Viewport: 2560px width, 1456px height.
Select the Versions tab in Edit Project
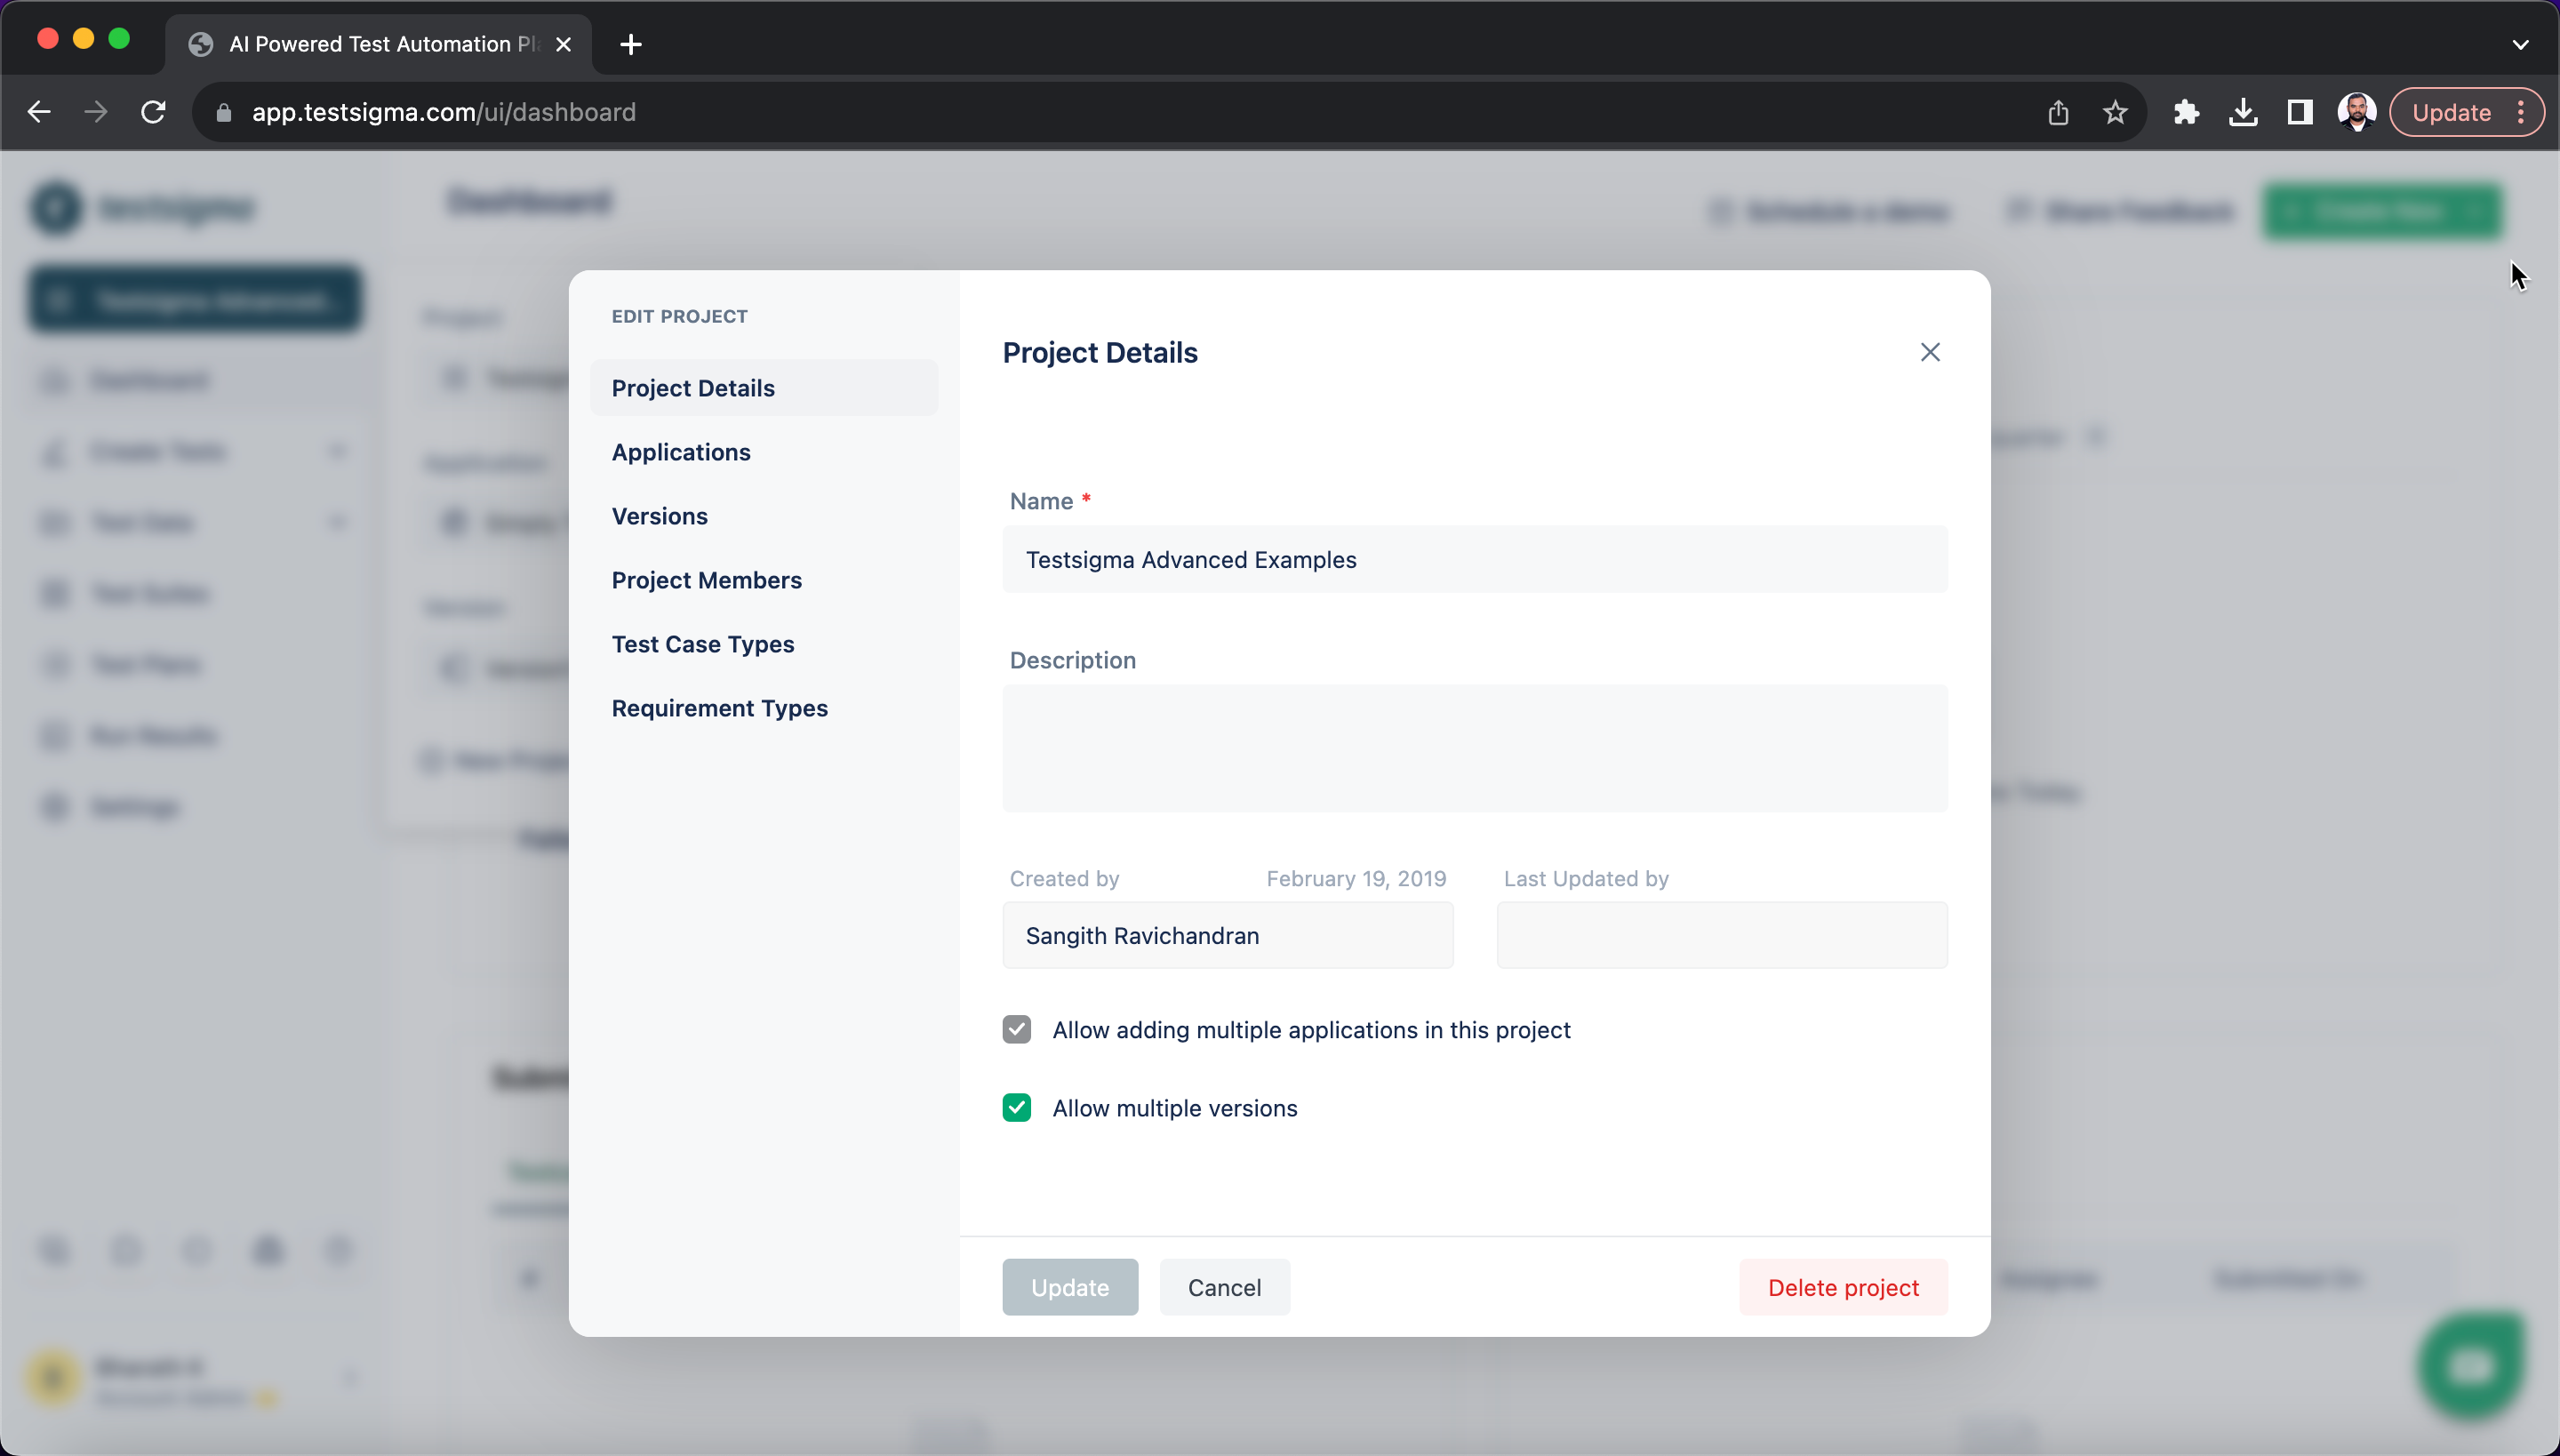coord(660,516)
